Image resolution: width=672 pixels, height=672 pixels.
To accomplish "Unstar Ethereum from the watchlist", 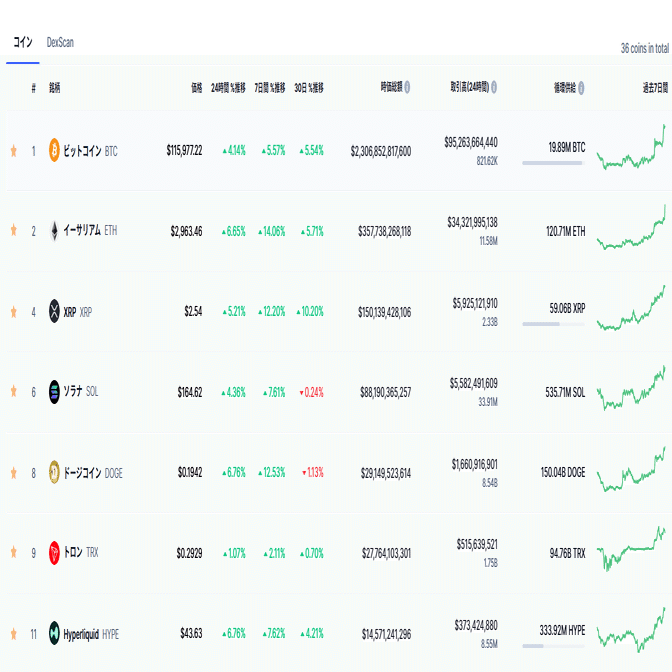I will coord(14,231).
